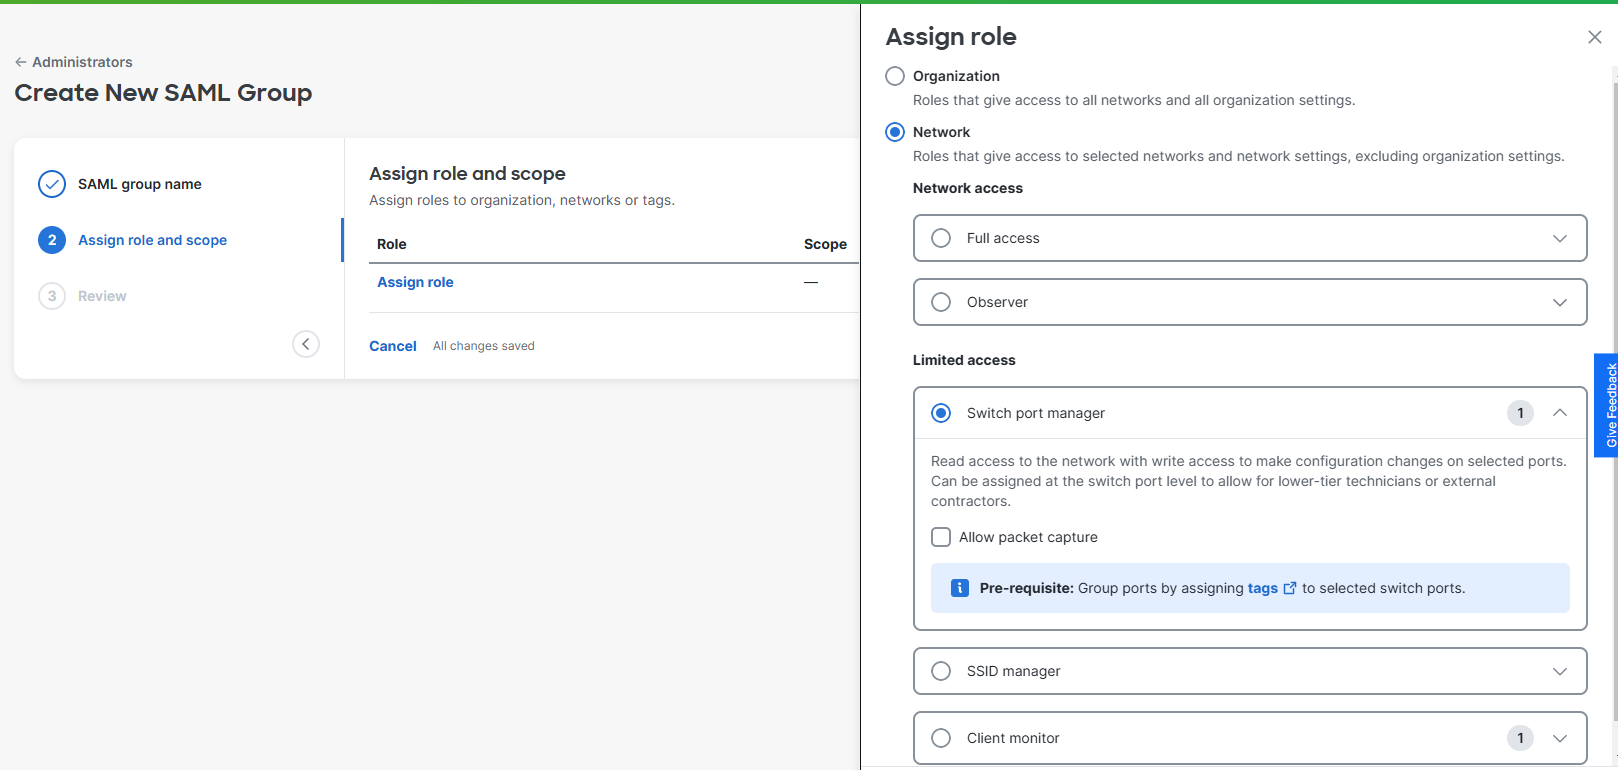Enable Allow packet capture checkbox
The width and height of the screenshot is (1618, 770).
(941, 537)
